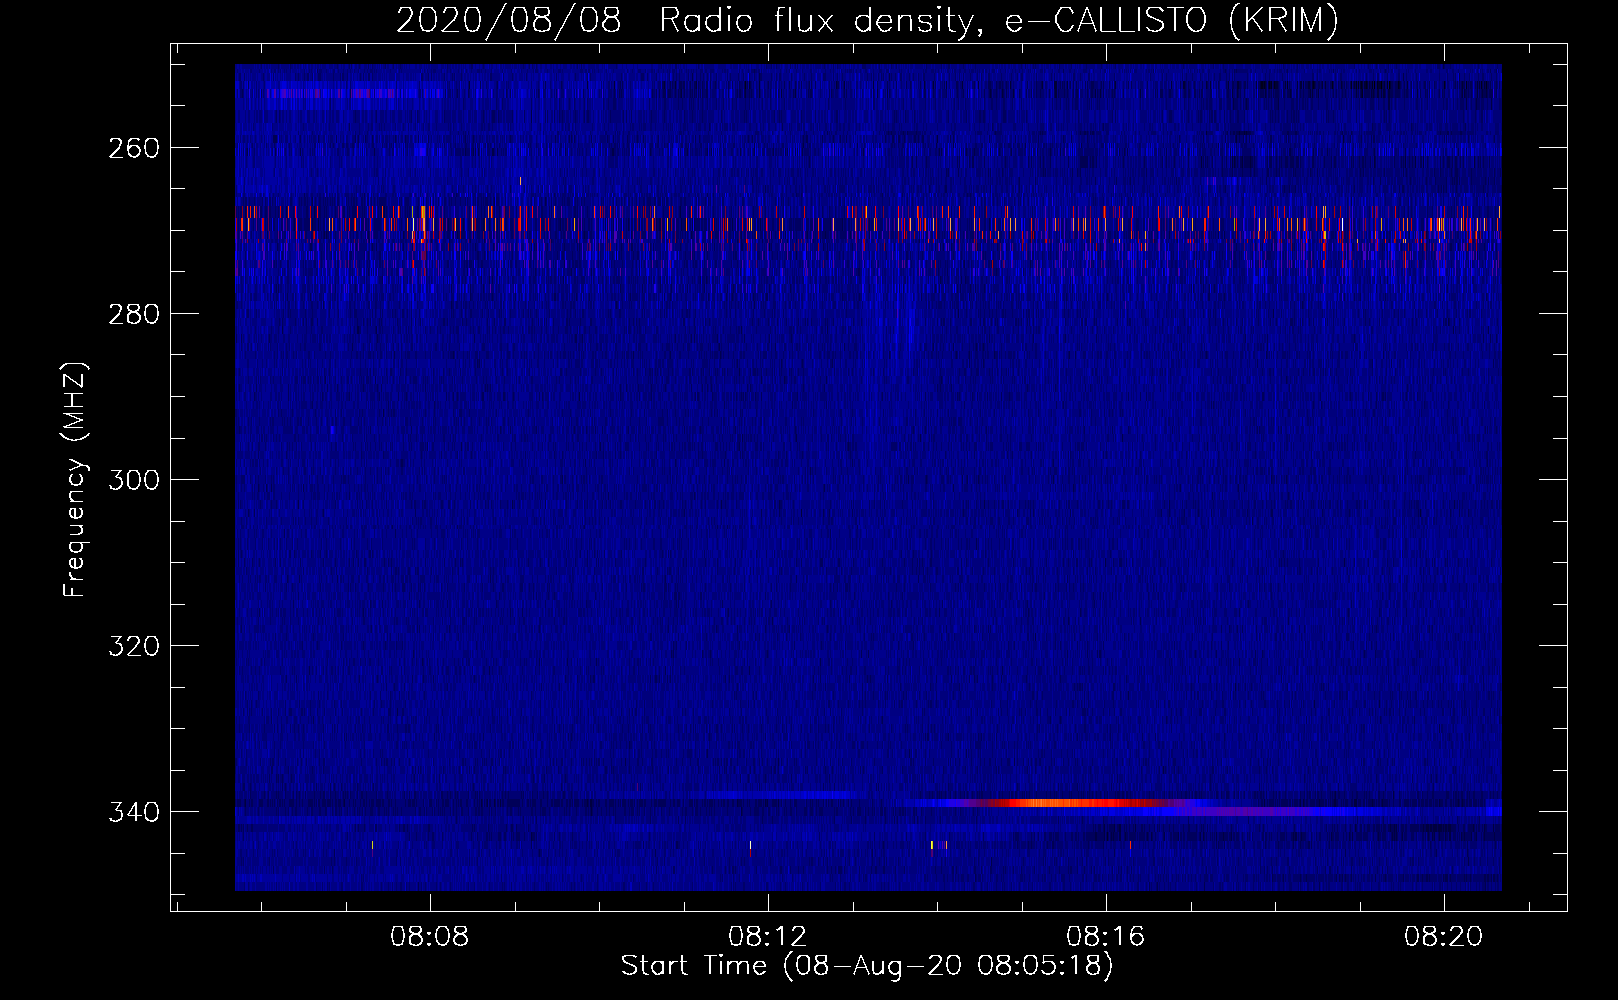Viewport: 1618px width, 1000px height.
Task: Click the 320 MHz frequency axis label
Action: point(134,646)
